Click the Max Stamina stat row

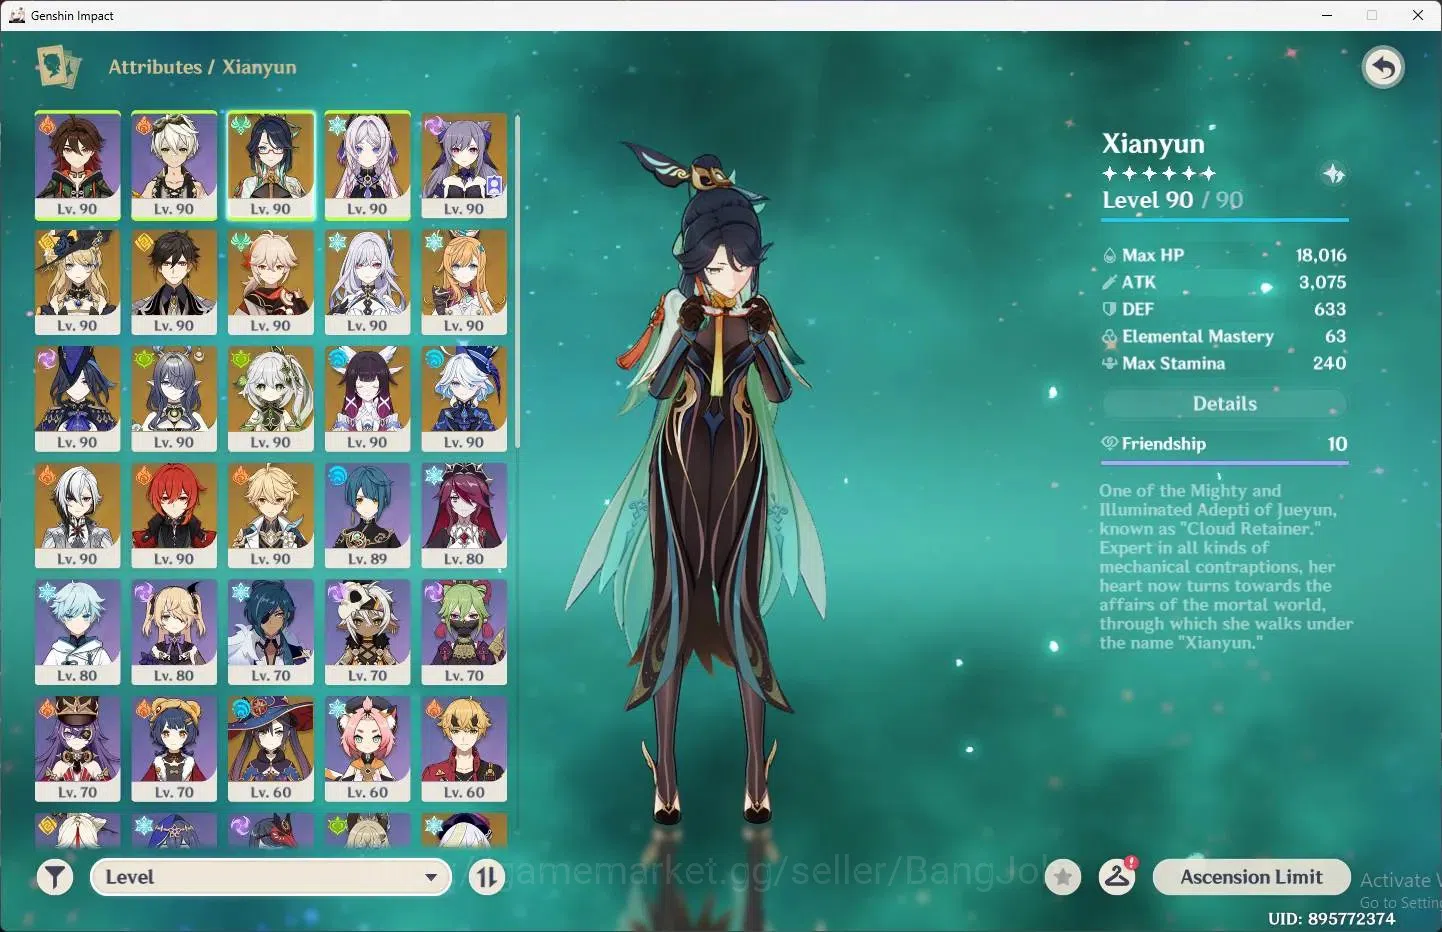pos(1225,363)
